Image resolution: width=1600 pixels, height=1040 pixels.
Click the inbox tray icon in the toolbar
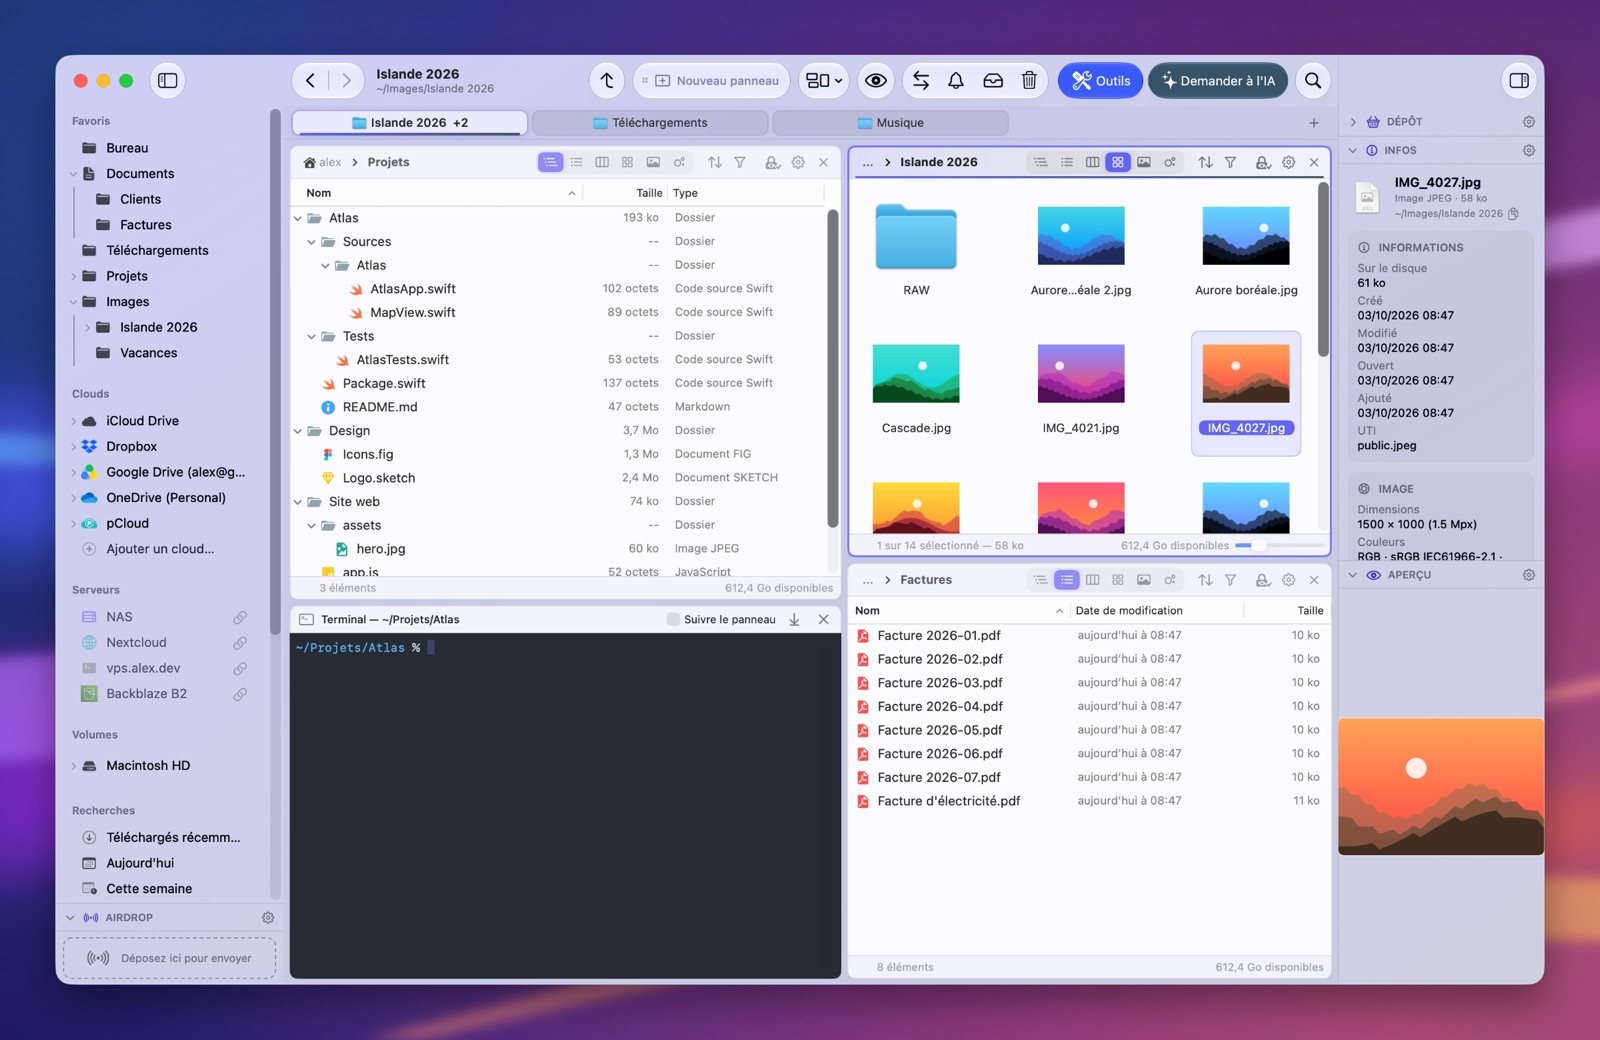[993, 81]
